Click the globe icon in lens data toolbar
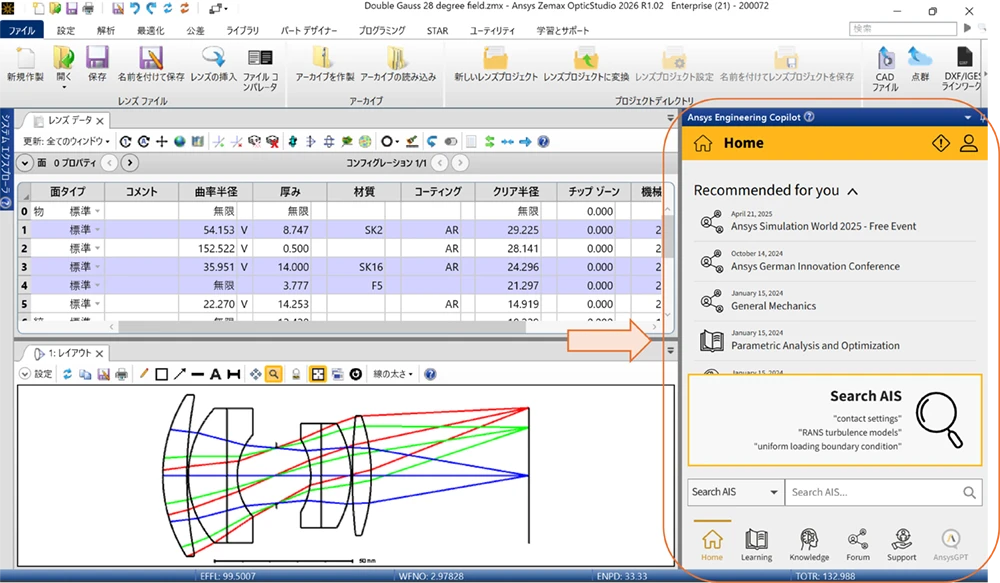The height and width of the screenshot is (583, 1000). (180, 142)
